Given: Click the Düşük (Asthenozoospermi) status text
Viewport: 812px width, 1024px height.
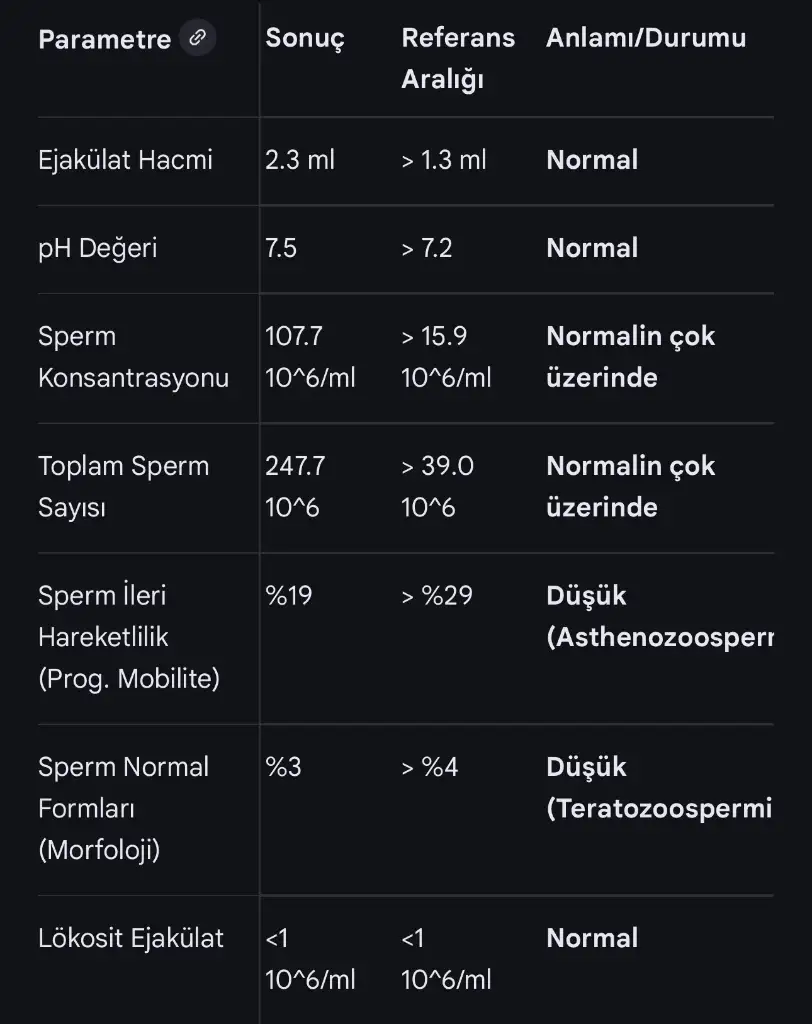Looking at the screenshot, I should point(659,617).
